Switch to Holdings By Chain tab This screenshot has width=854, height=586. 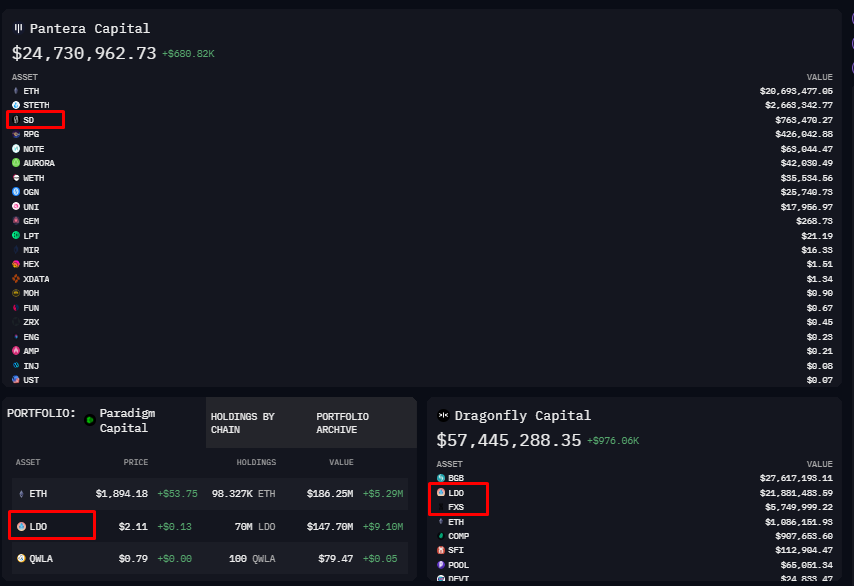click(x=242, y=423)
